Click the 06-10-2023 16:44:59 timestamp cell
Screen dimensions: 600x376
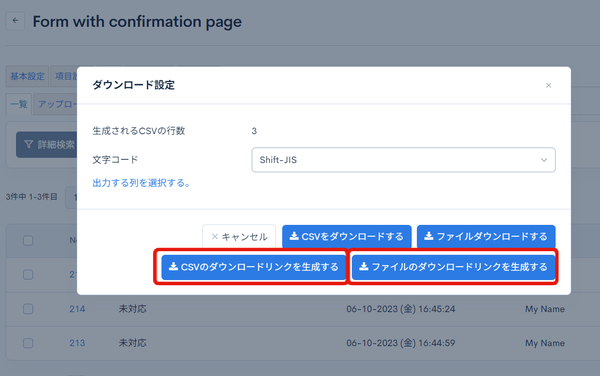[401, 343]
